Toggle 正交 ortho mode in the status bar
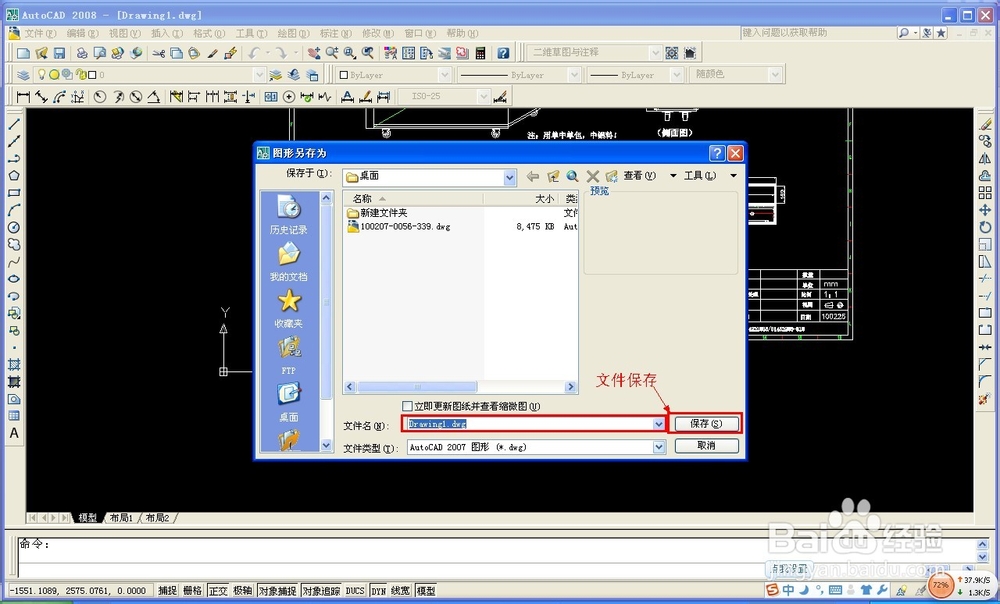This screenshot has width=1000, height=604. coord(217,591)
